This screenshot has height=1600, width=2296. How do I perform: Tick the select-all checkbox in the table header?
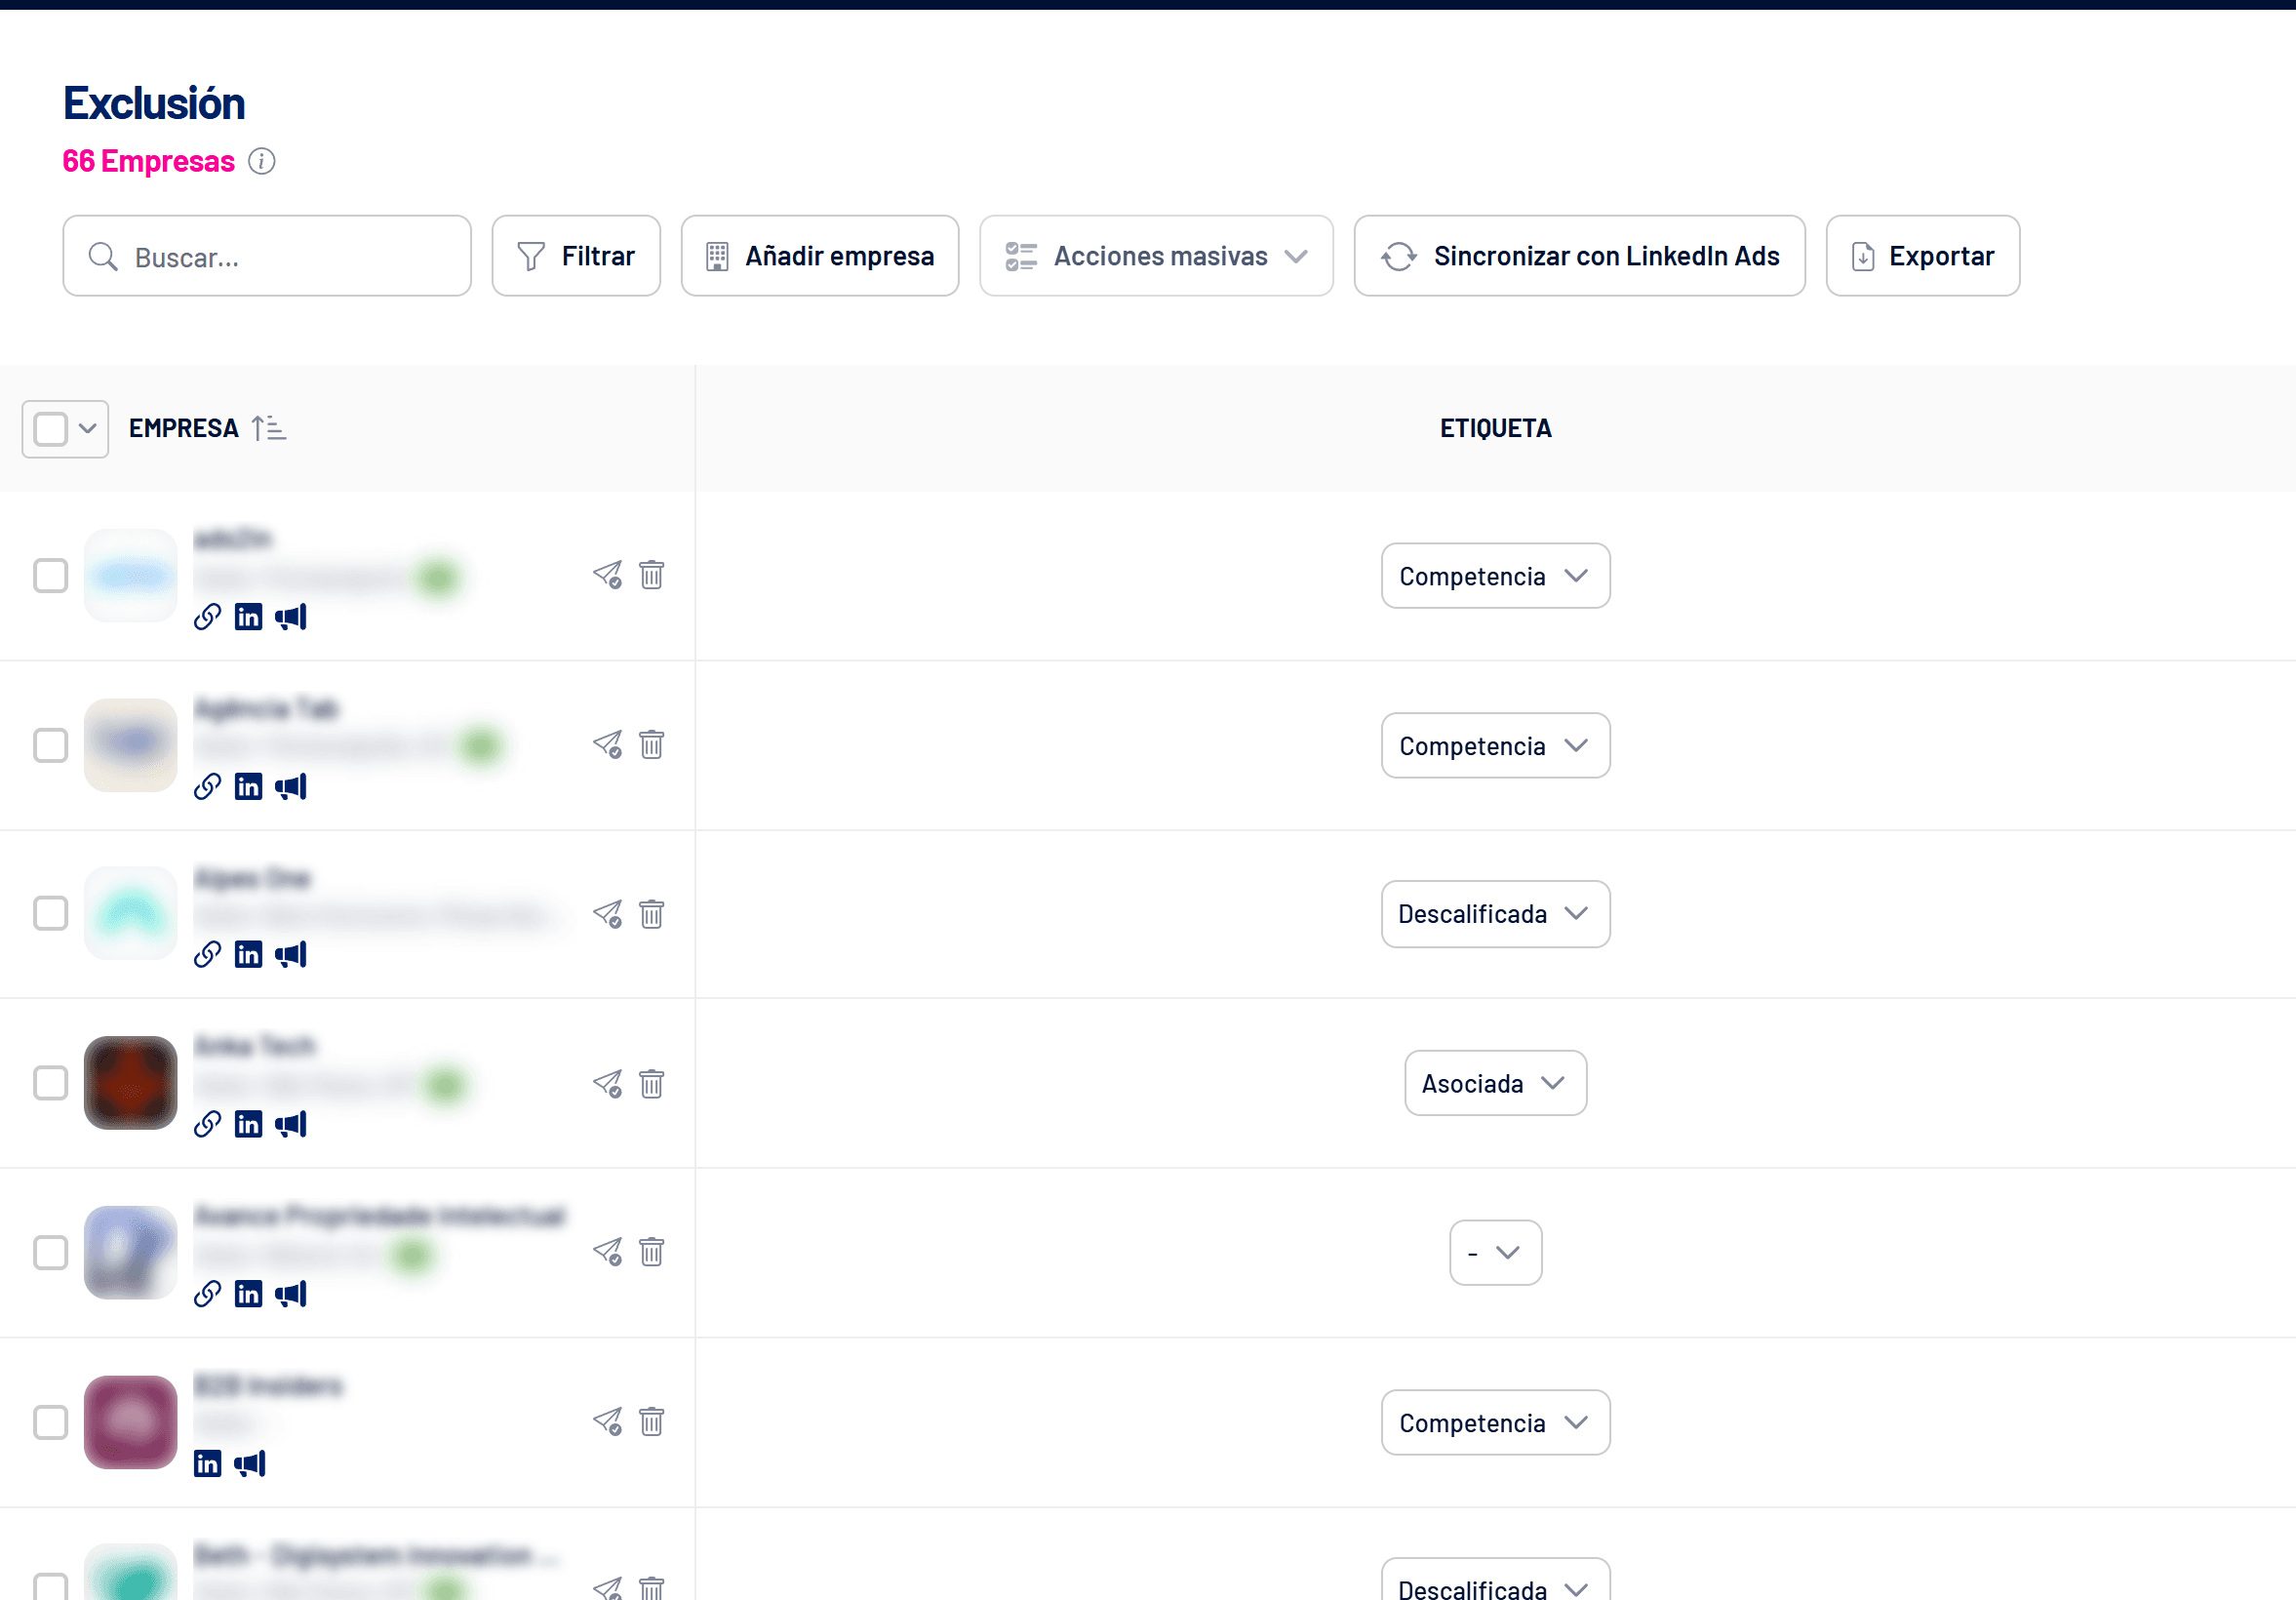pos(50,429)
